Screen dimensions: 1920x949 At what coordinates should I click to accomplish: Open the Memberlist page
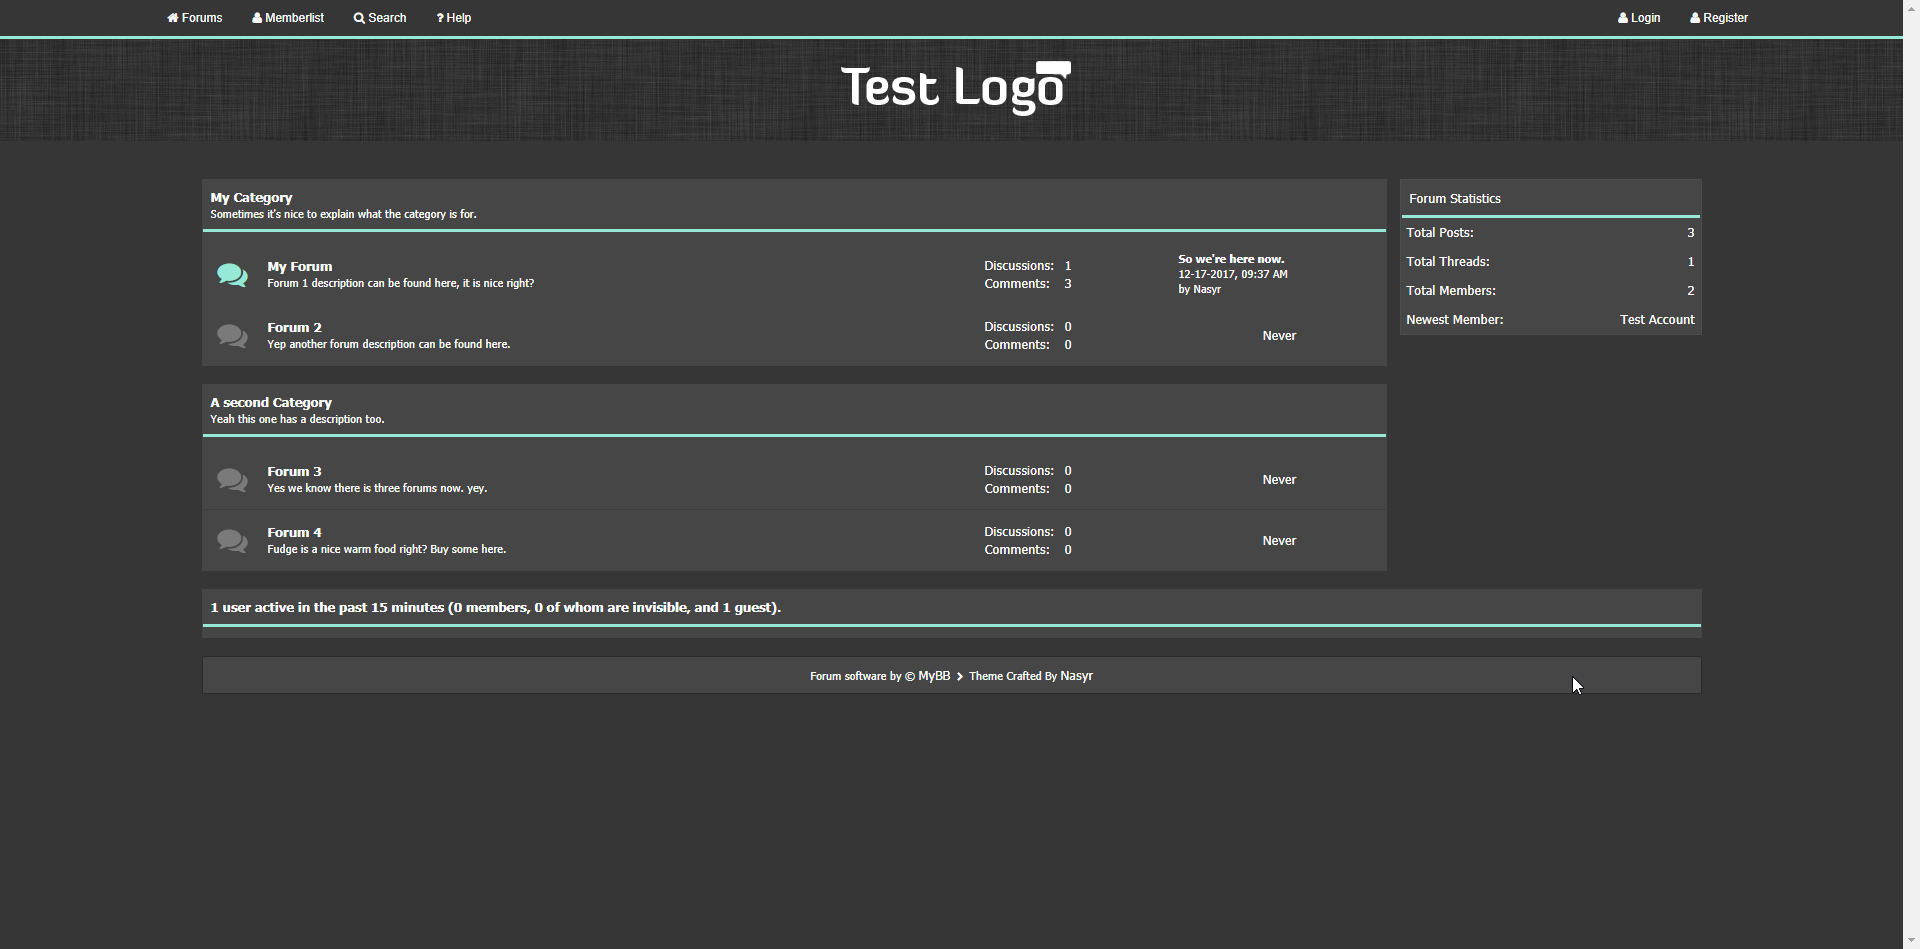pos(288,18)
